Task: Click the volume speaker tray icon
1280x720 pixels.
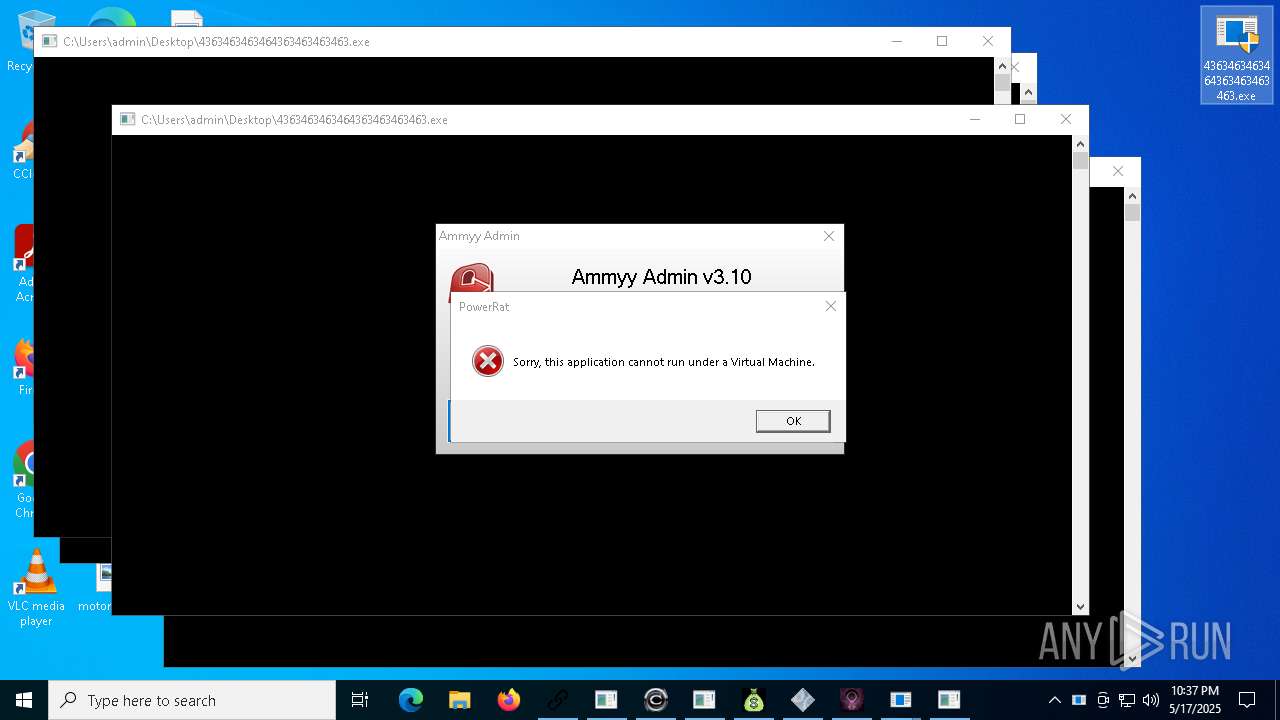Action: (x=1150, y=700)
